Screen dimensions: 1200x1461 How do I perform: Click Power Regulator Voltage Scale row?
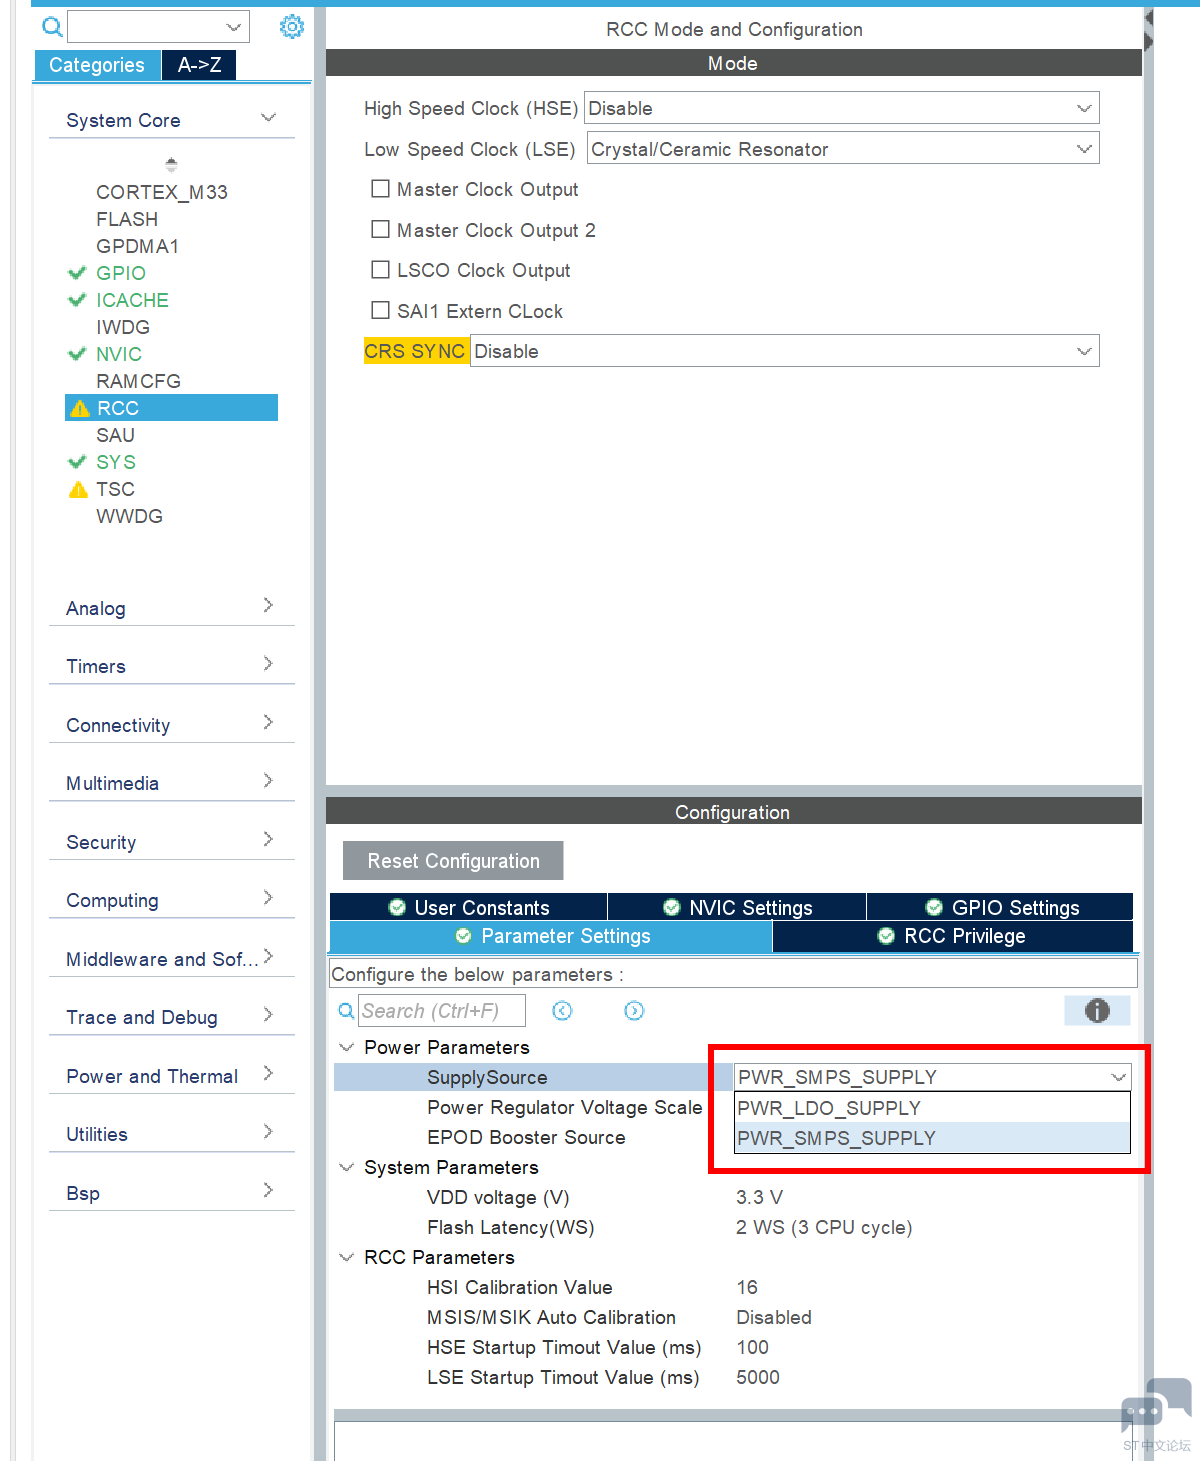[565, 1107]
